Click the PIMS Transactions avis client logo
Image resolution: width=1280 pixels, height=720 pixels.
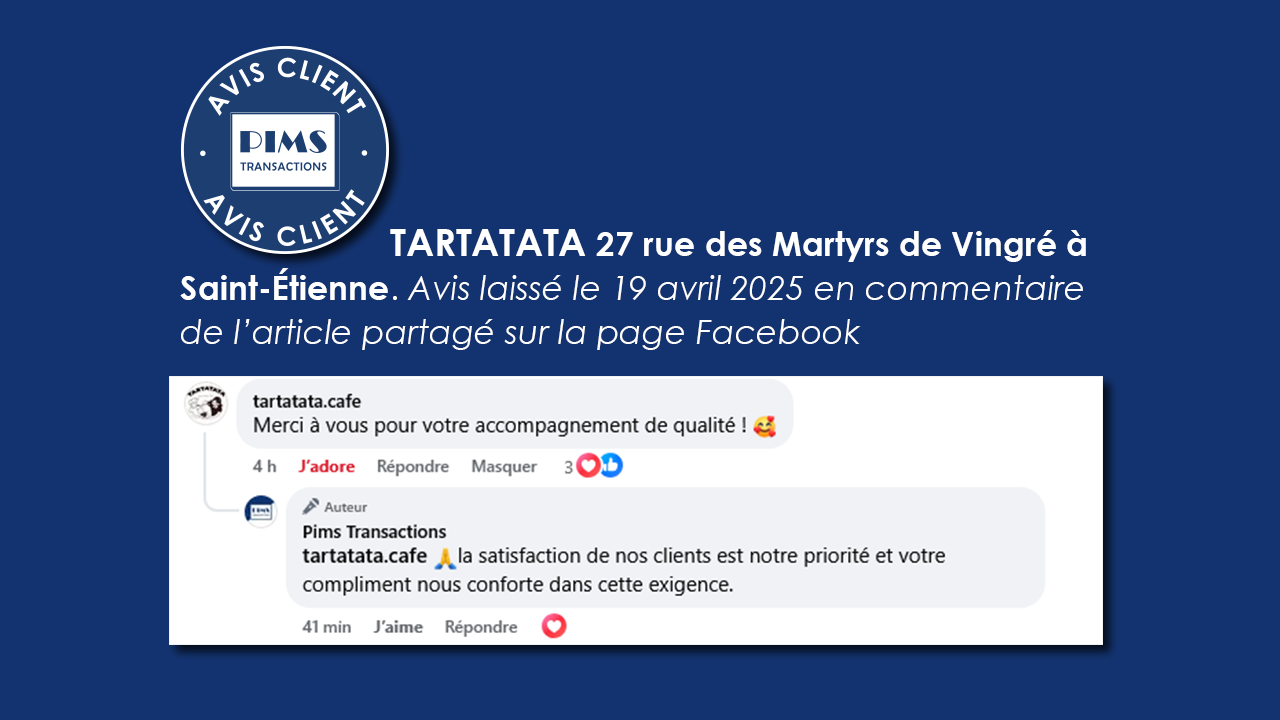(x=285, y=151)
